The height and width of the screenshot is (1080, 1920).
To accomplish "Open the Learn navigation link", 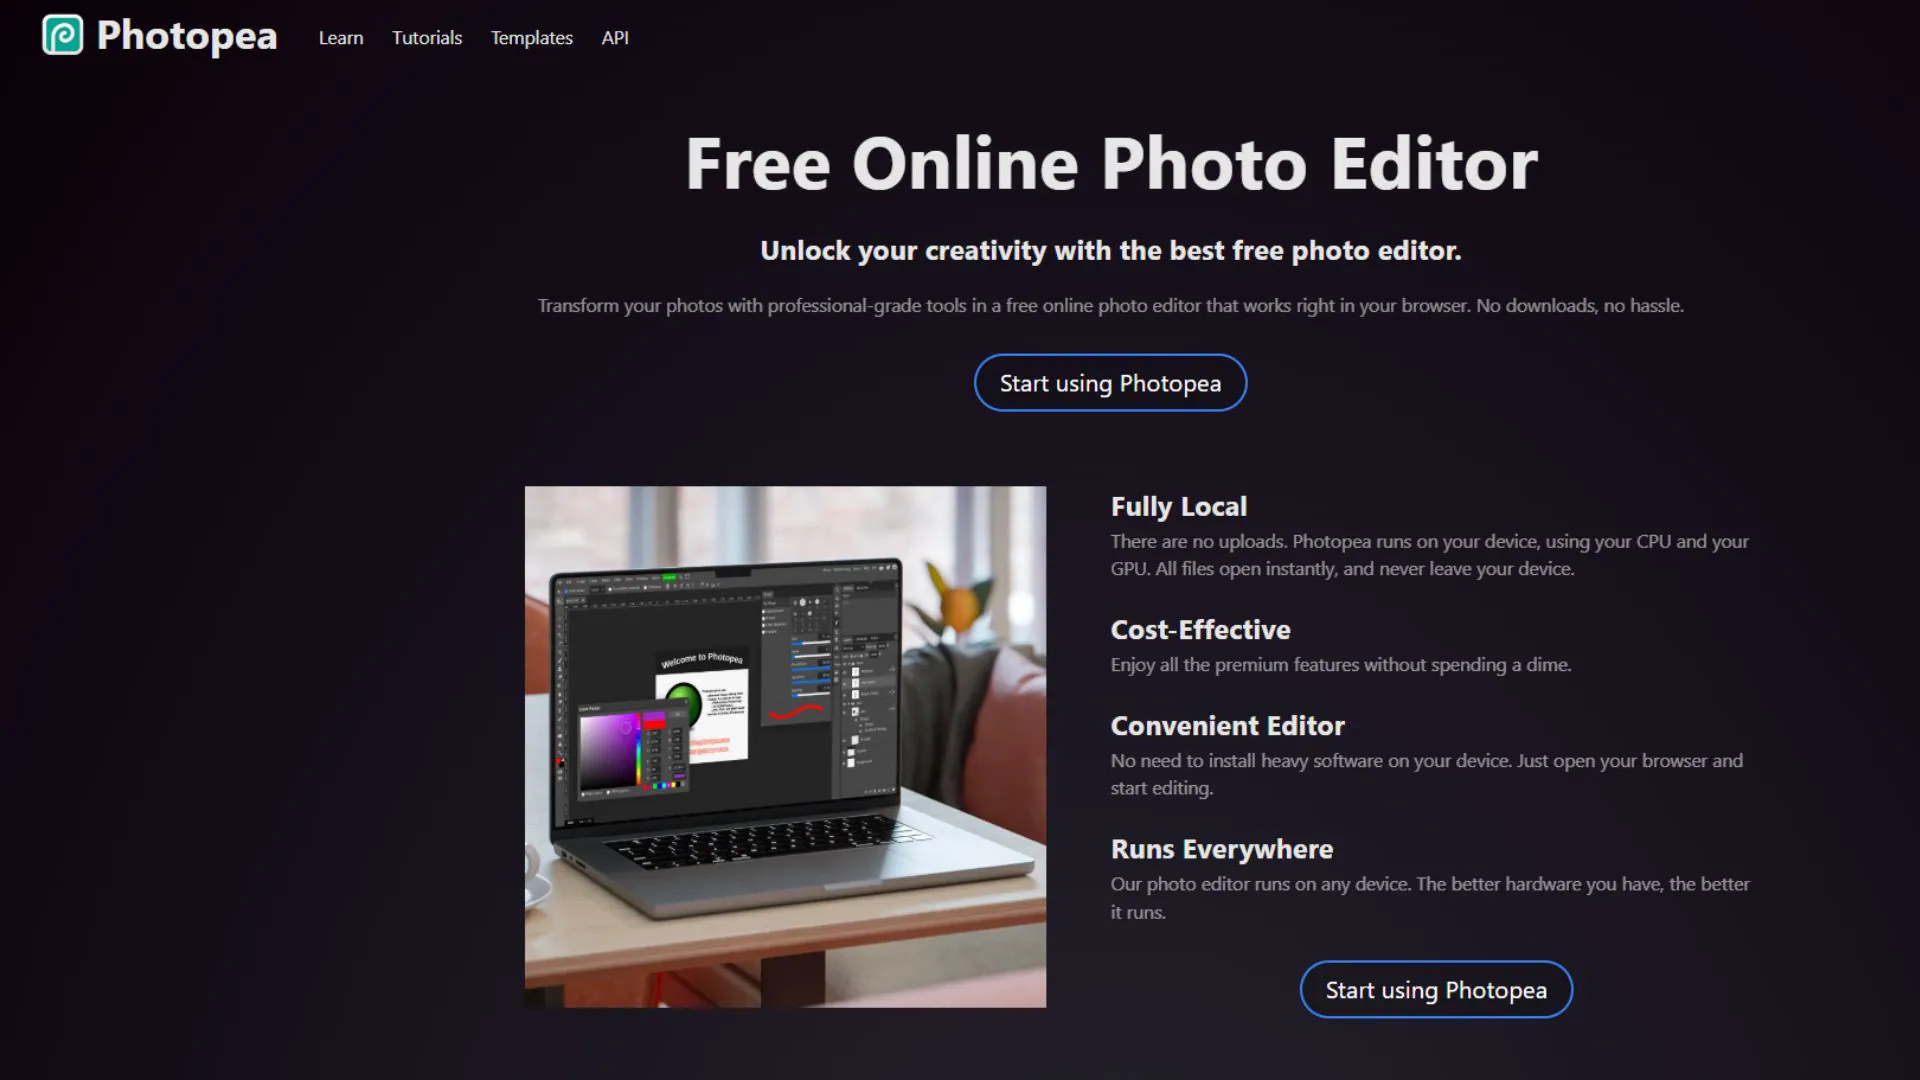I will click(342, 37).
